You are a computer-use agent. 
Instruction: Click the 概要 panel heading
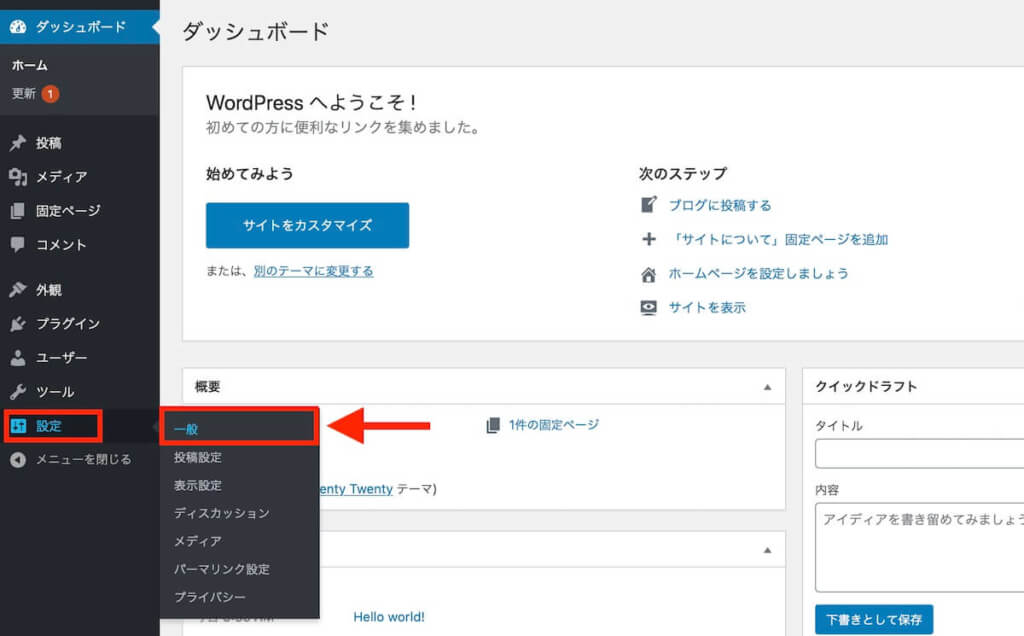pyautogui.click(x=208, y=387)
